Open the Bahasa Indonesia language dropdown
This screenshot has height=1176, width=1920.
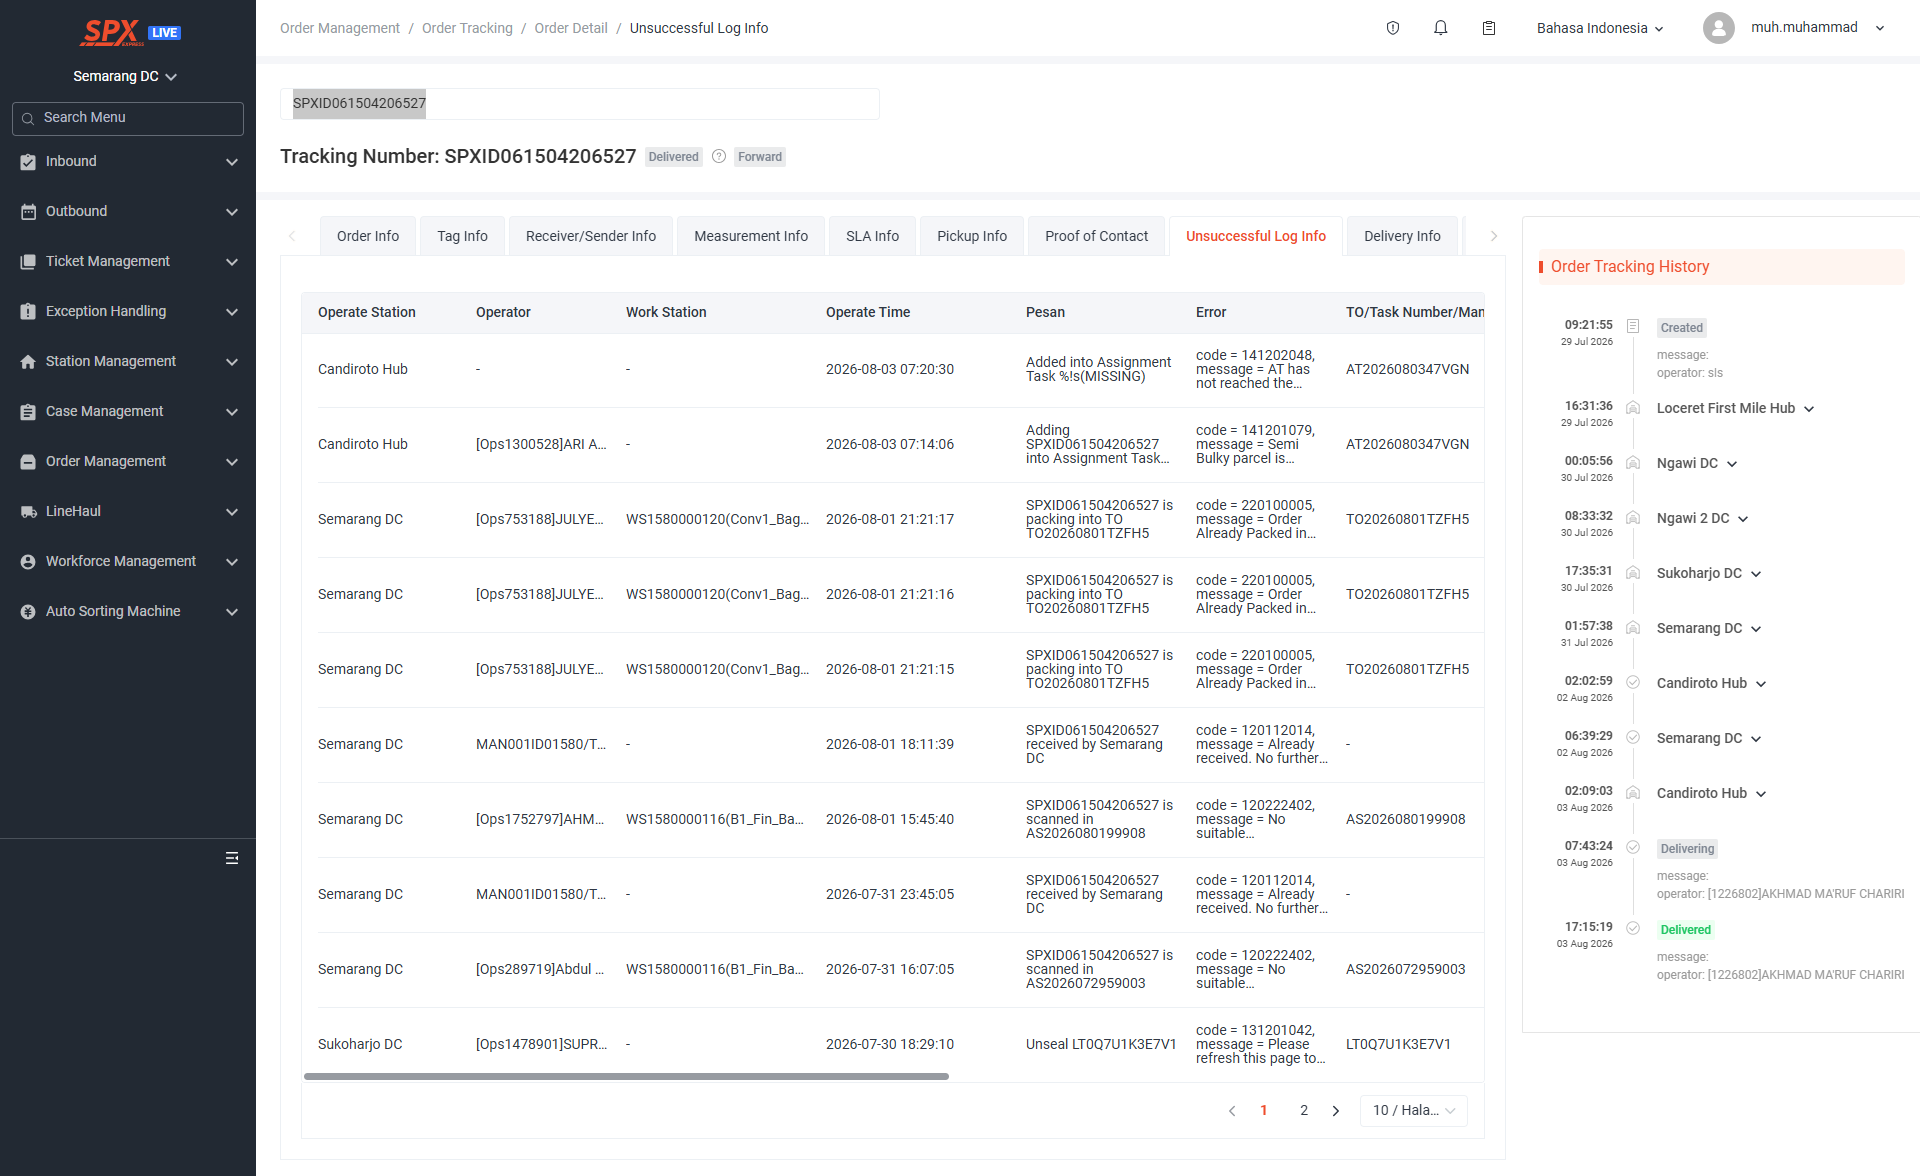tap(1600, 28)
